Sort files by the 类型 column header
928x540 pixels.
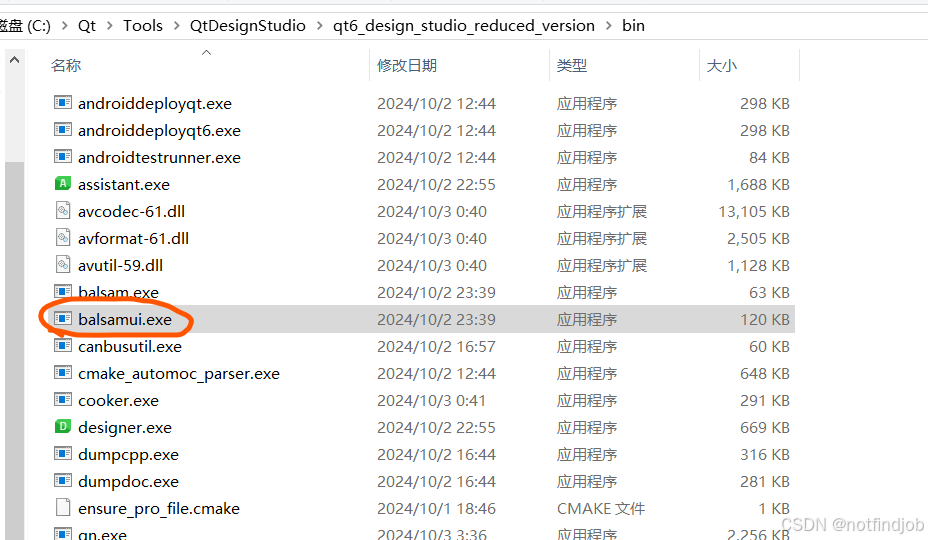pyautogui.click(x=572, y=65)
